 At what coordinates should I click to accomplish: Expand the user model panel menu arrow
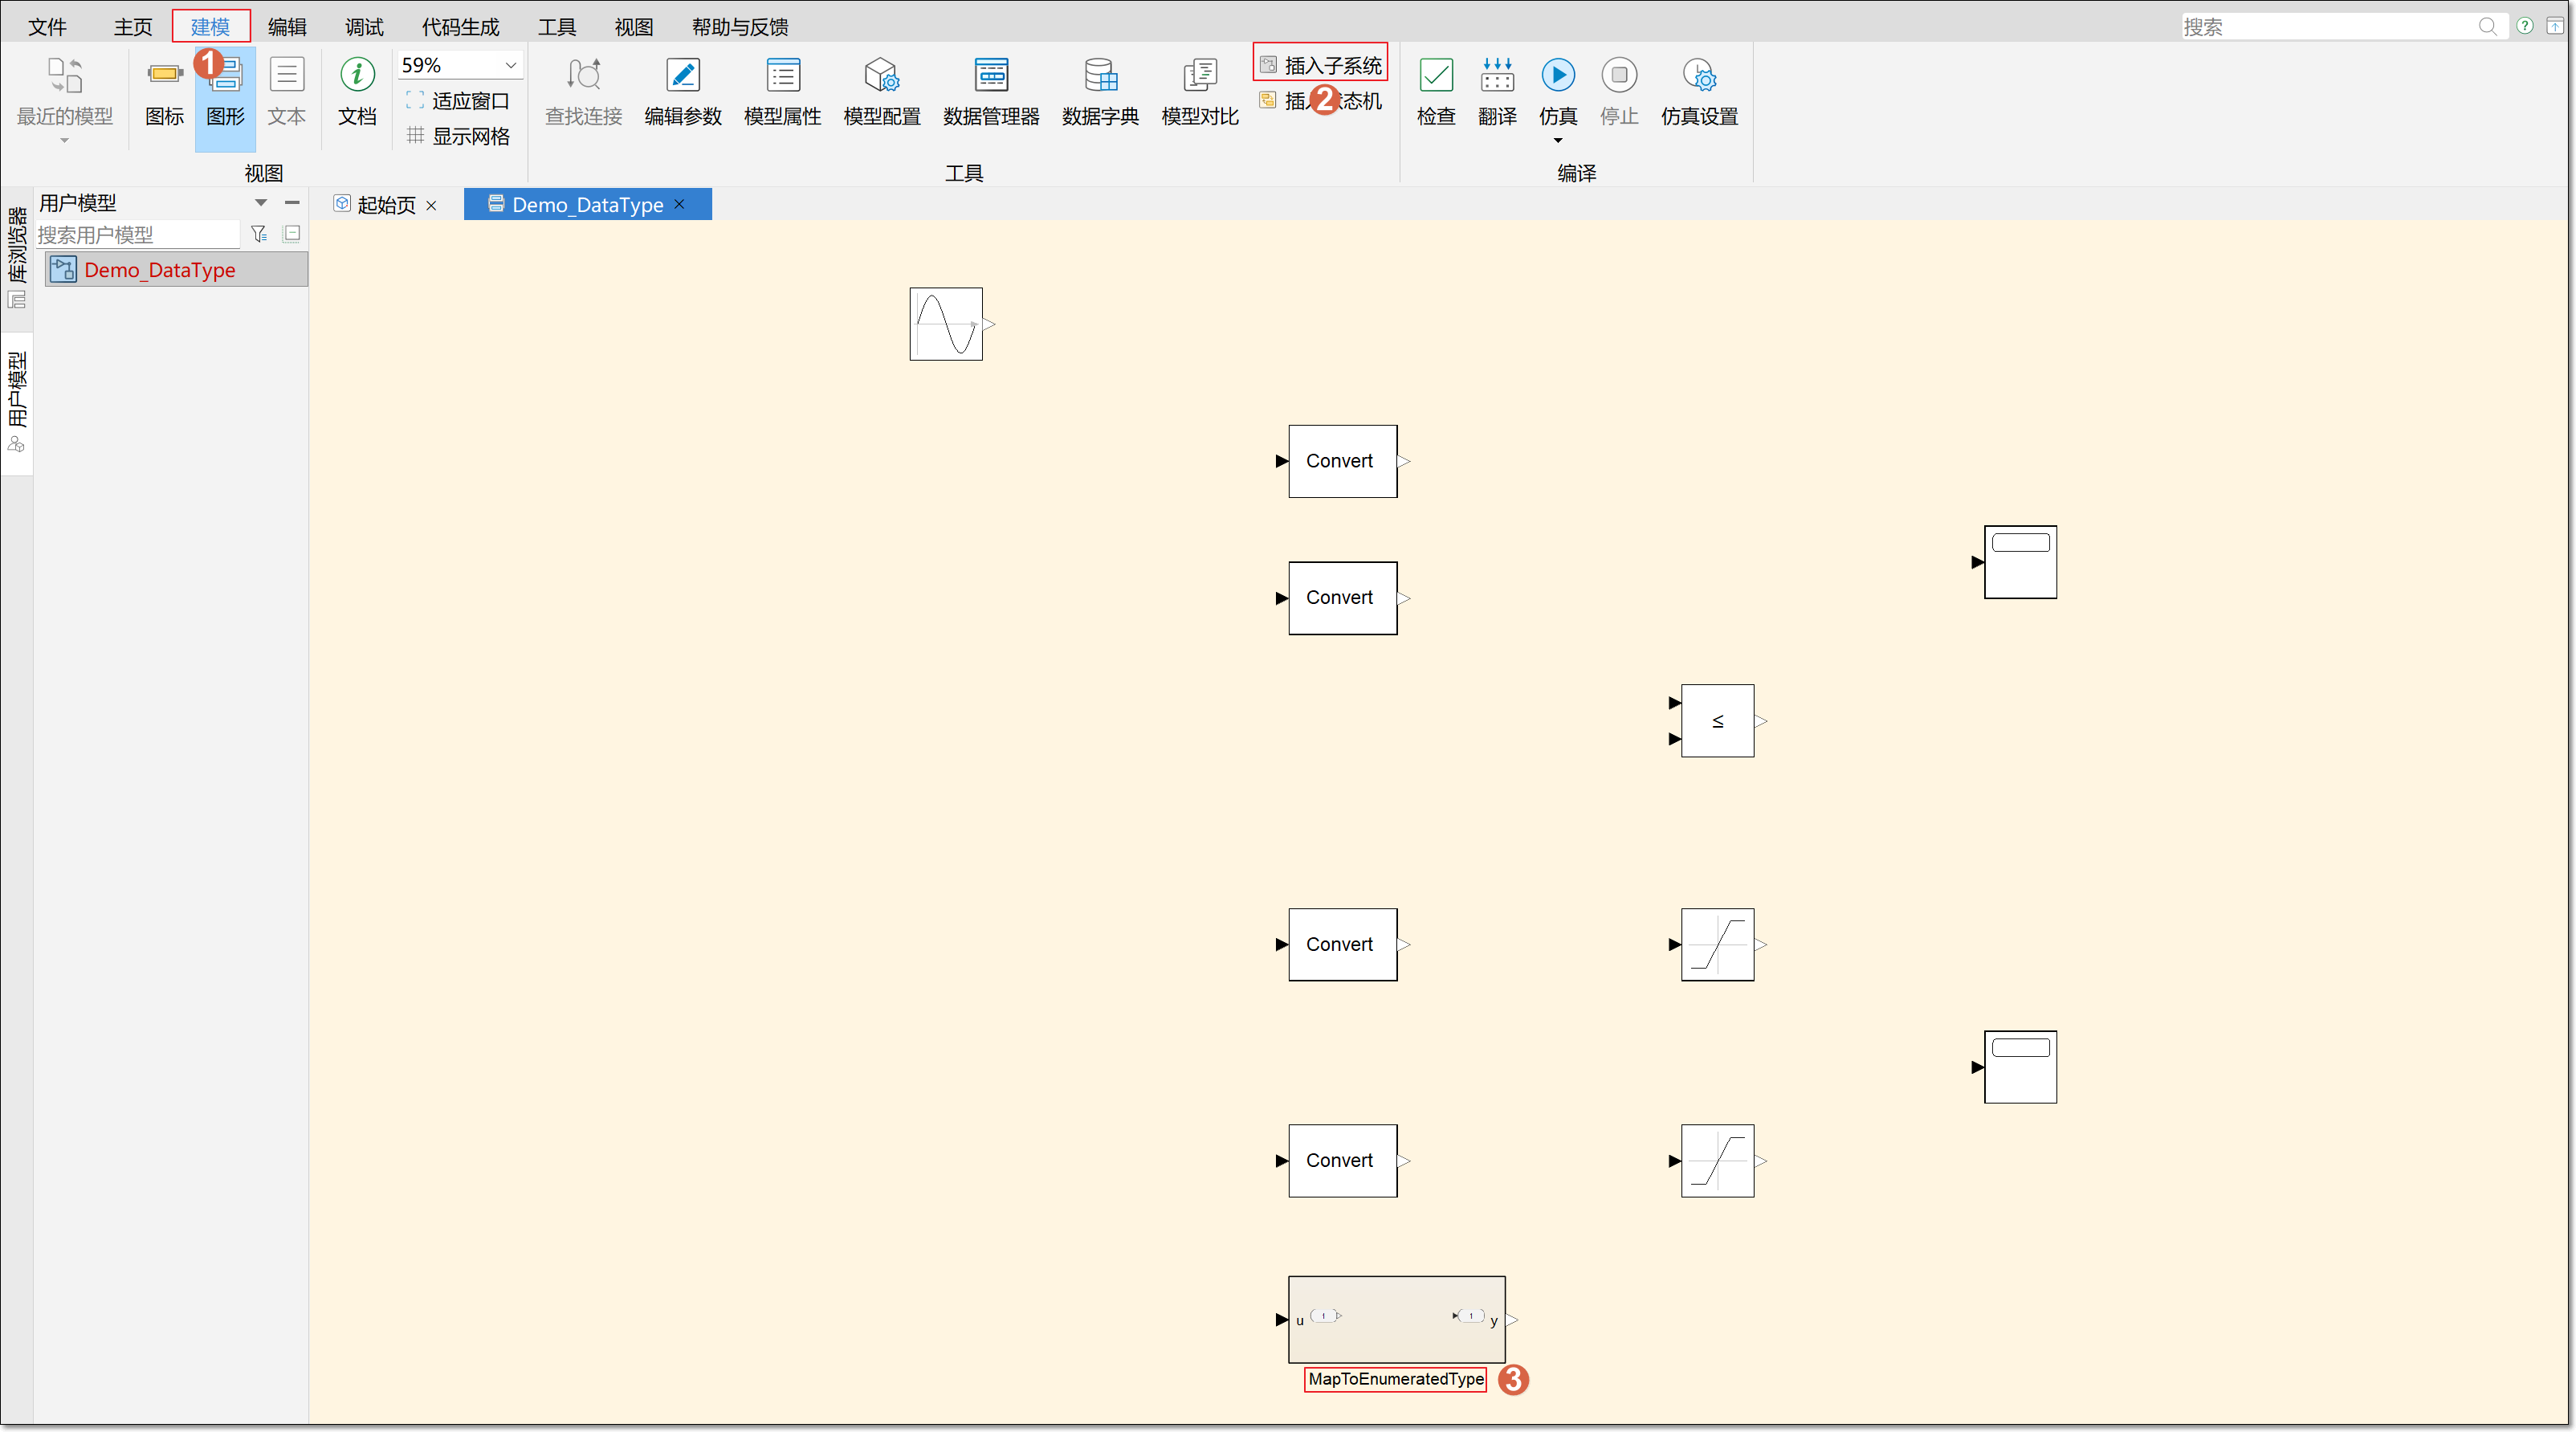pos(260,203)
